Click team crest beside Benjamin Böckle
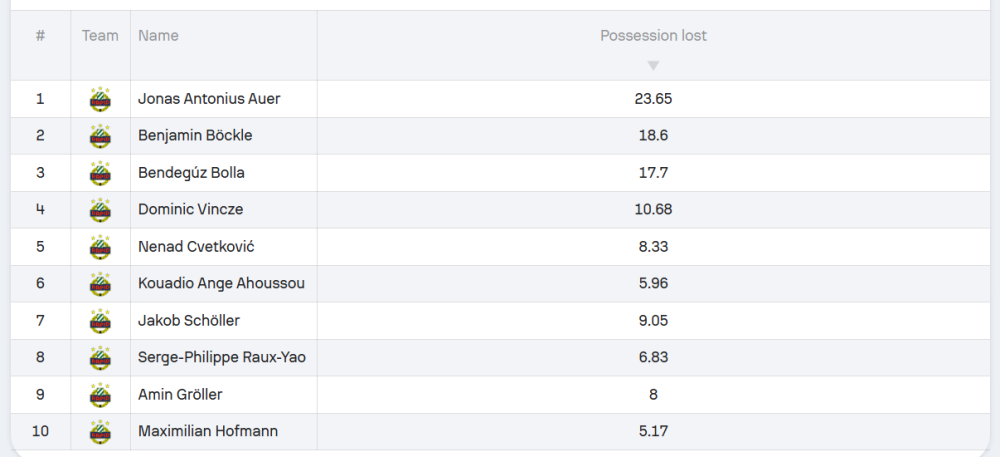The image size is (1000, 457). coord(100,136)
